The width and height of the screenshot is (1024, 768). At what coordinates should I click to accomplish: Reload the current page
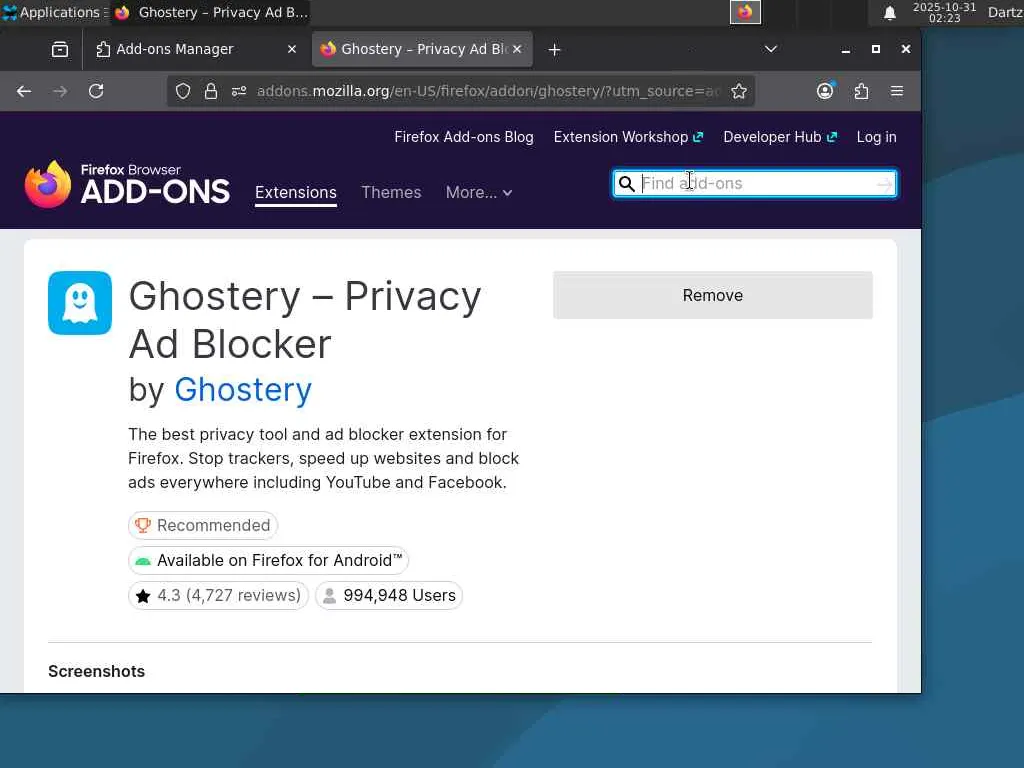pyautogui.click(x=96, y=91)
